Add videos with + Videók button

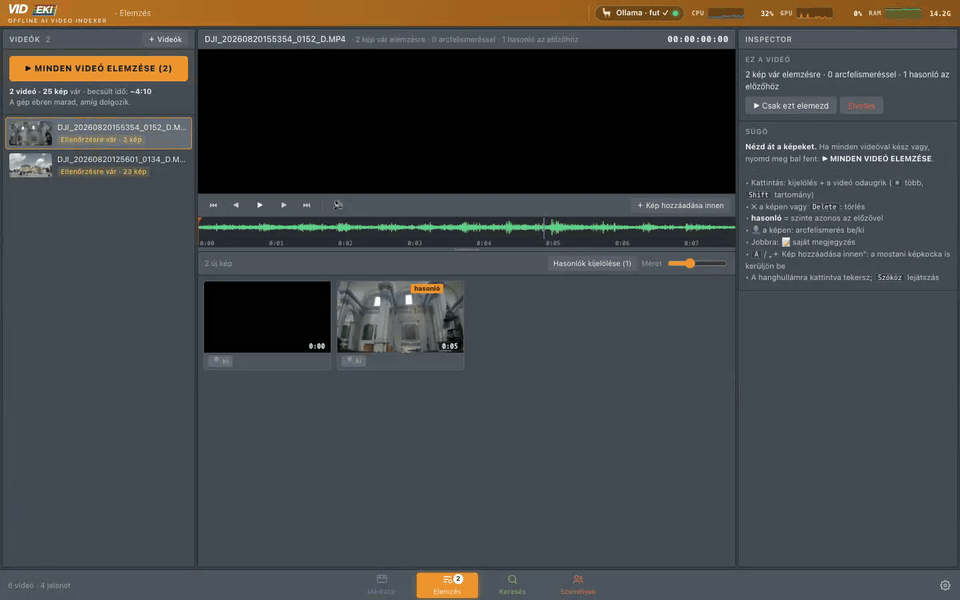165,39
